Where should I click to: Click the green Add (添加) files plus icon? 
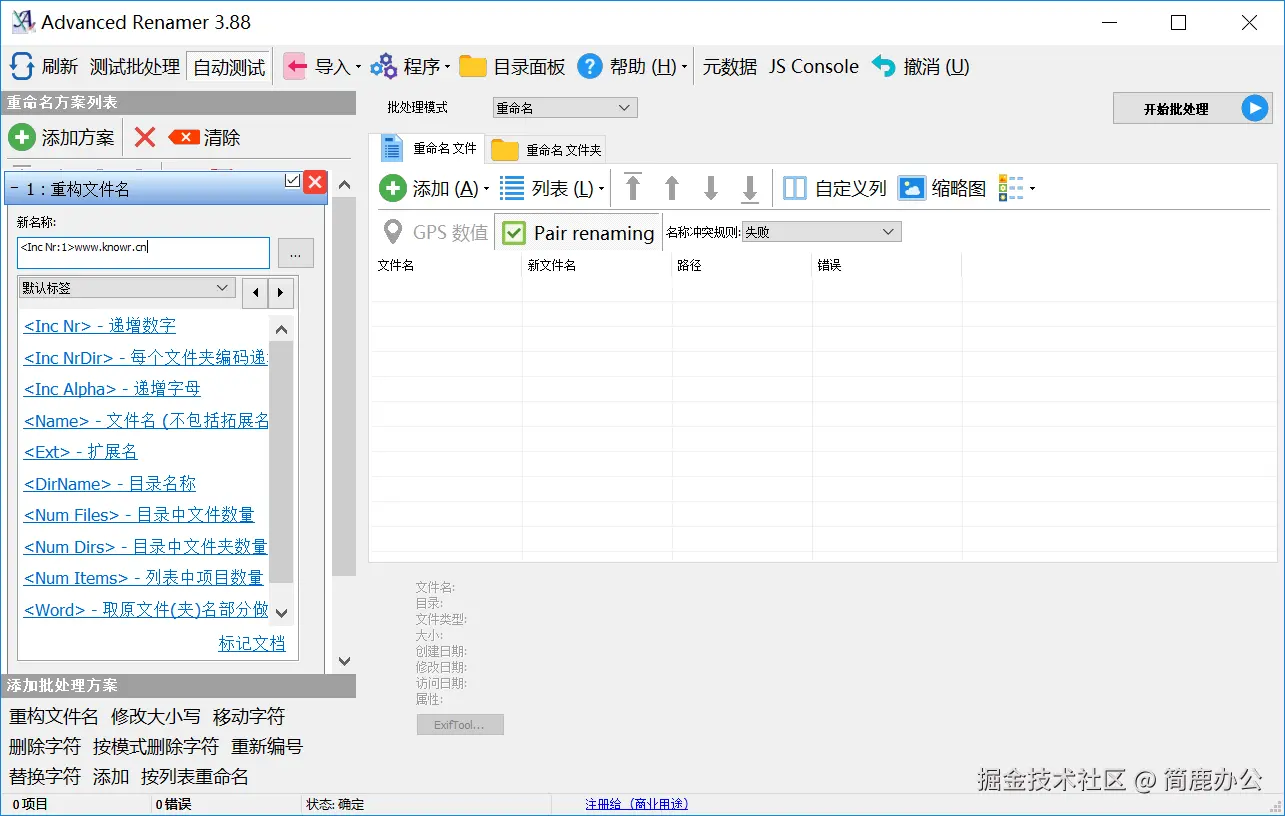(x=393, y=188)
